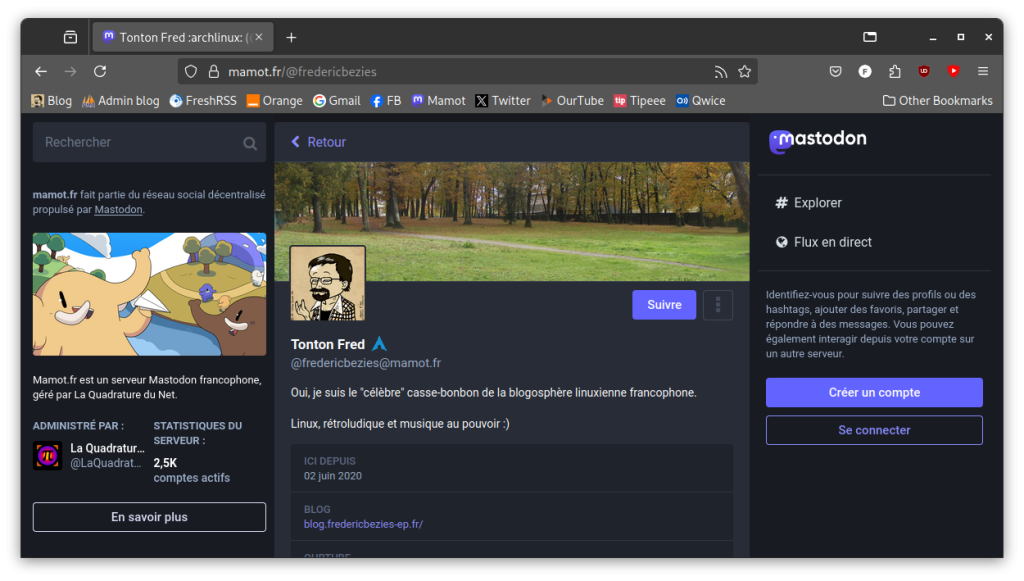Screen dimensions: 1024x581
Task: Click the '02 juin 2020' join date
Action: pyautogui.click(x=332, y=476)
